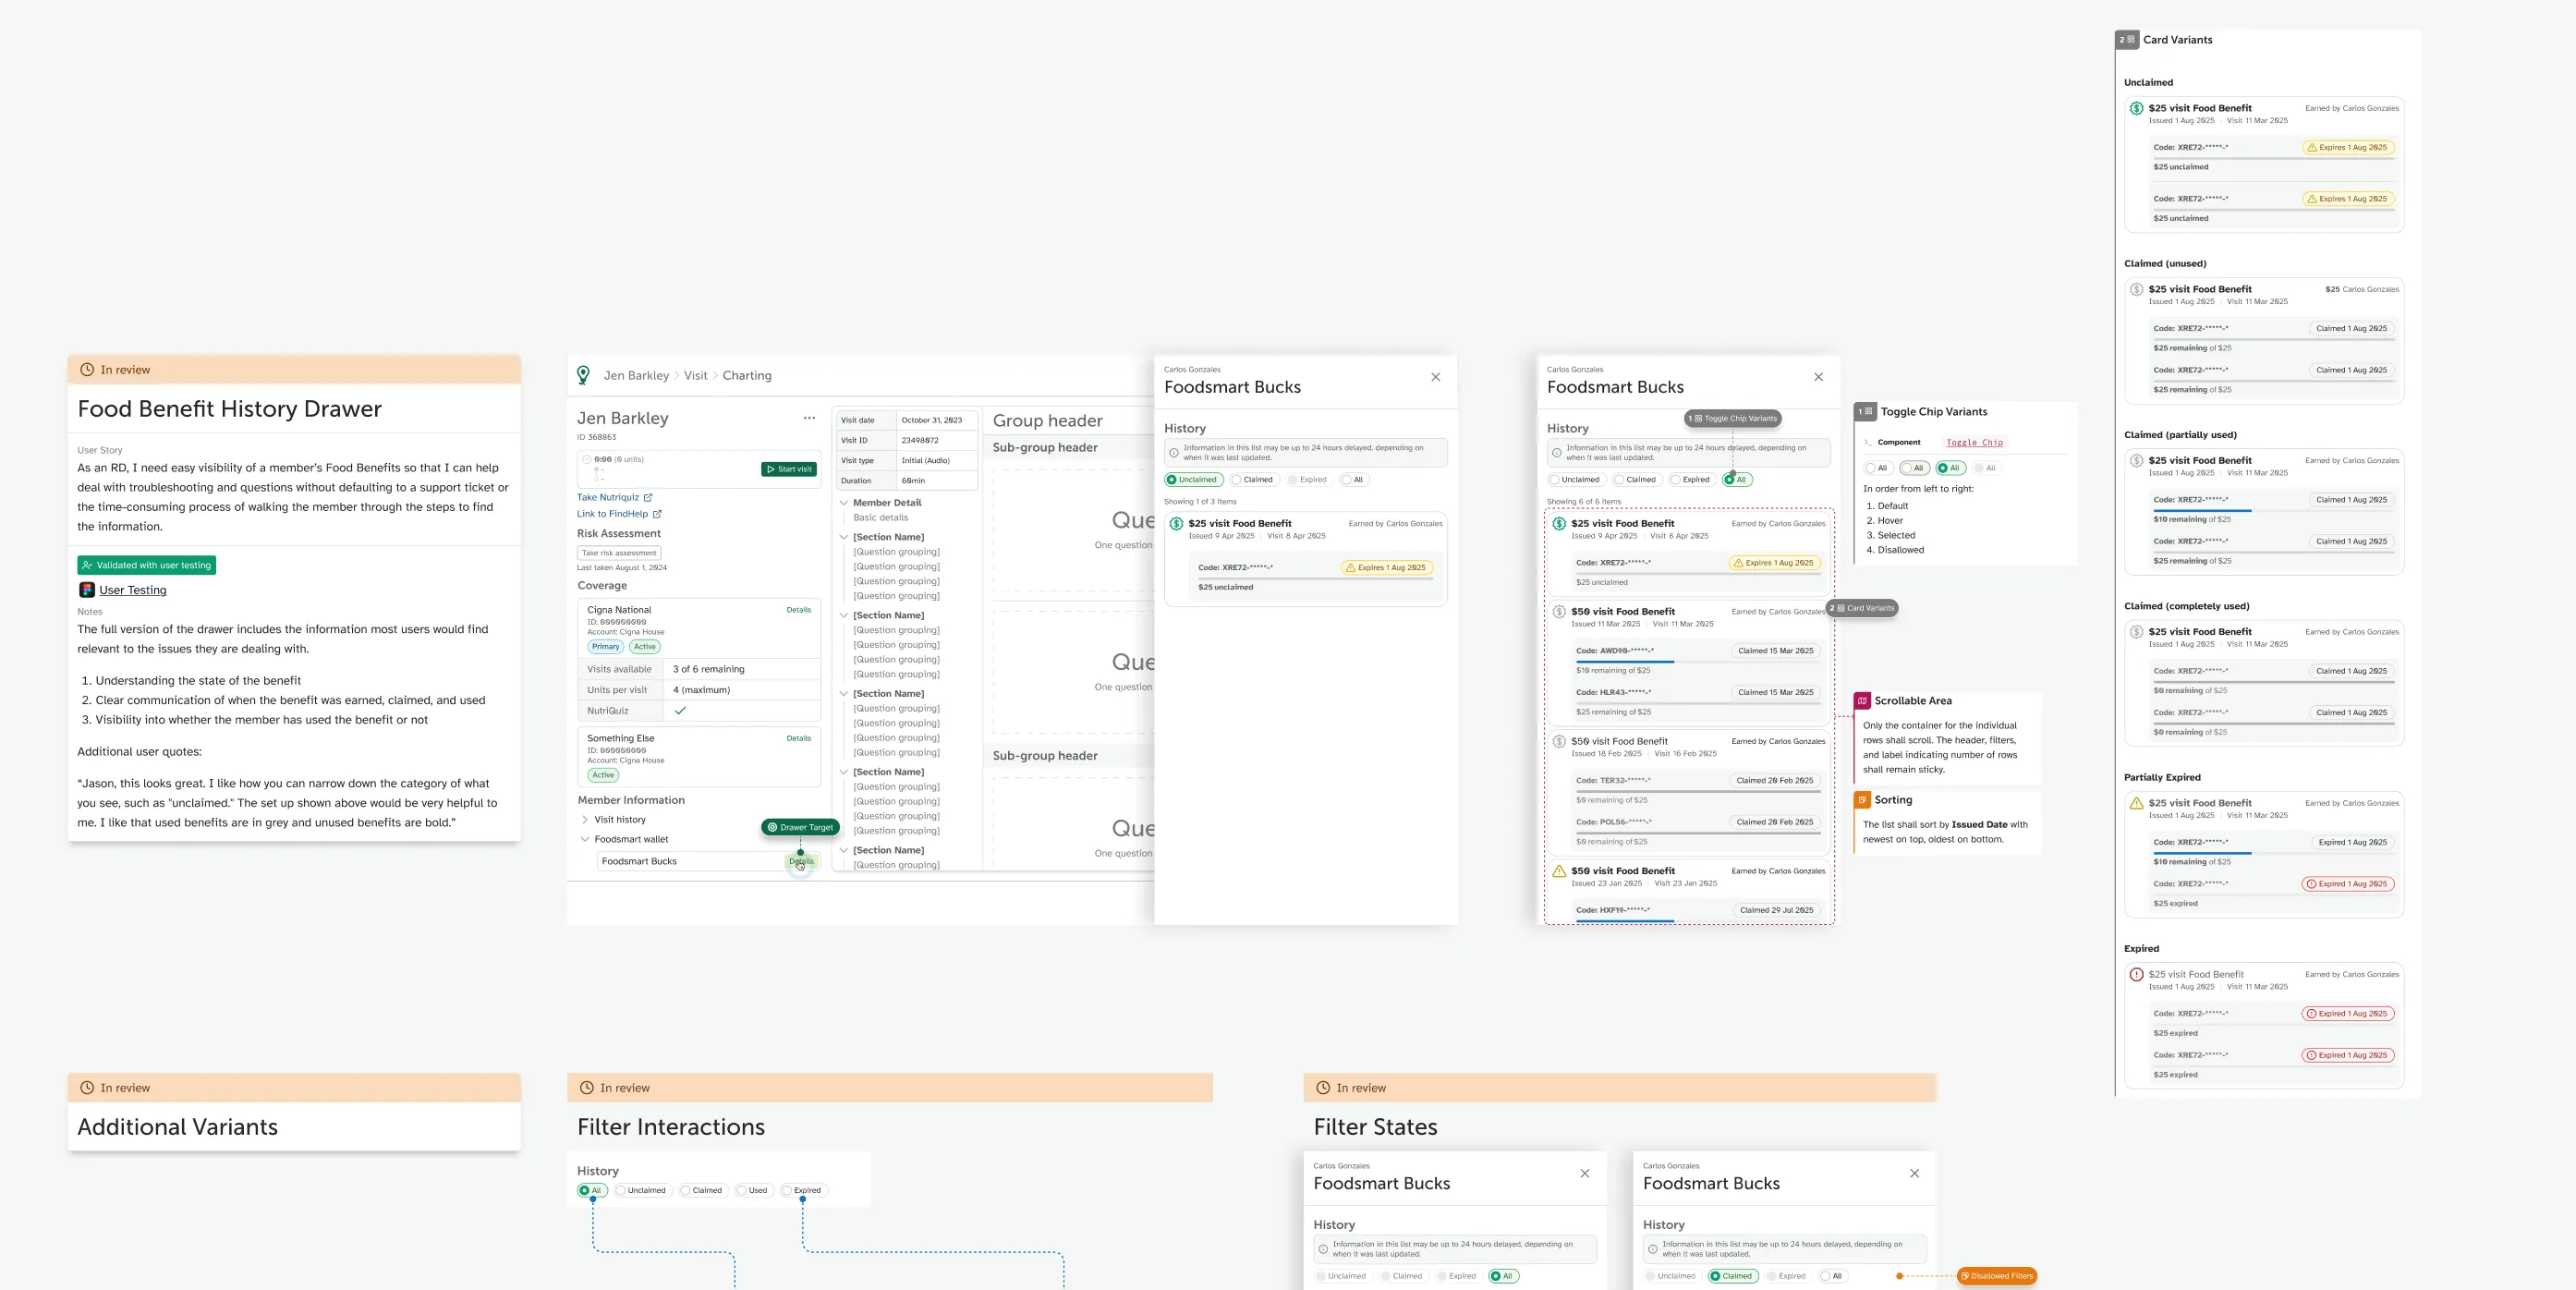
Task: Click the warning triangle on $50 benefit issued 23 Jan 2025
Action: (1559, 871)
